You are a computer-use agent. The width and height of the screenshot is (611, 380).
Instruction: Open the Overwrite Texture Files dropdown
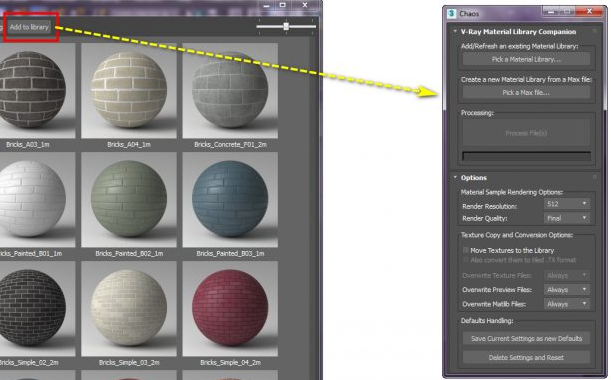567,276
